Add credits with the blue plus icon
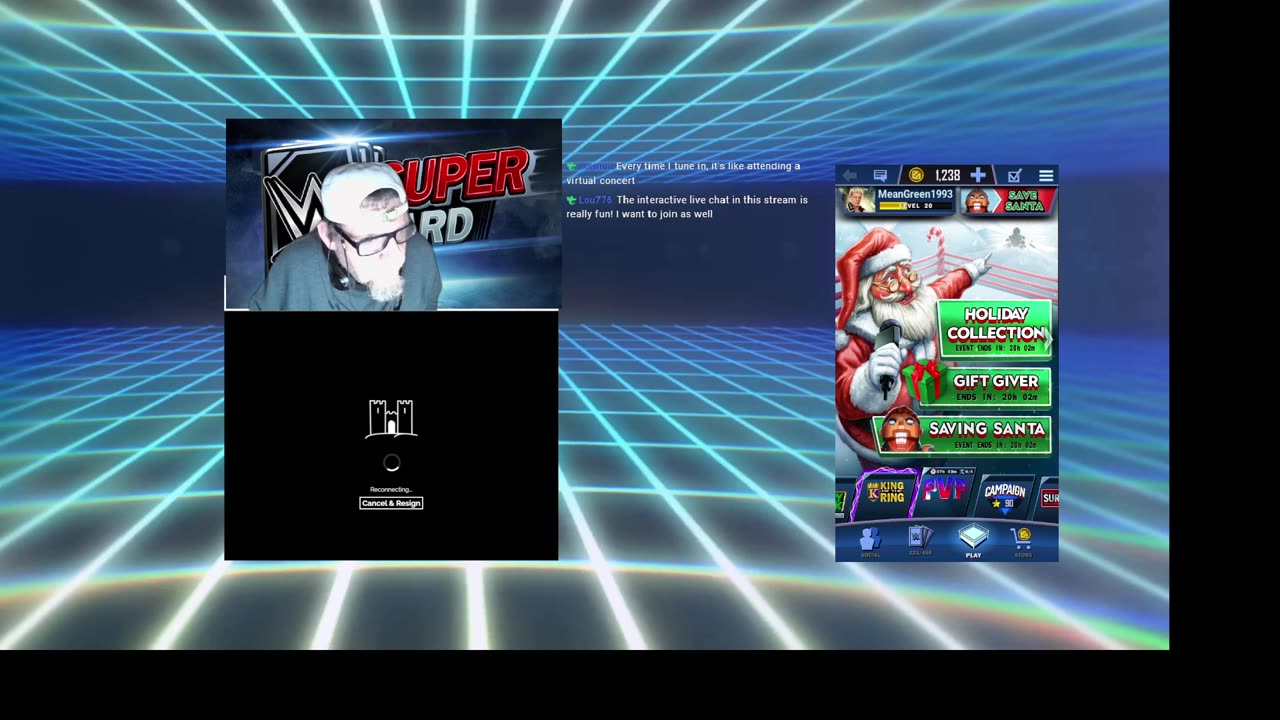Image resolution: width=1280 pixels, height=720 pixels. coord(978,175)
